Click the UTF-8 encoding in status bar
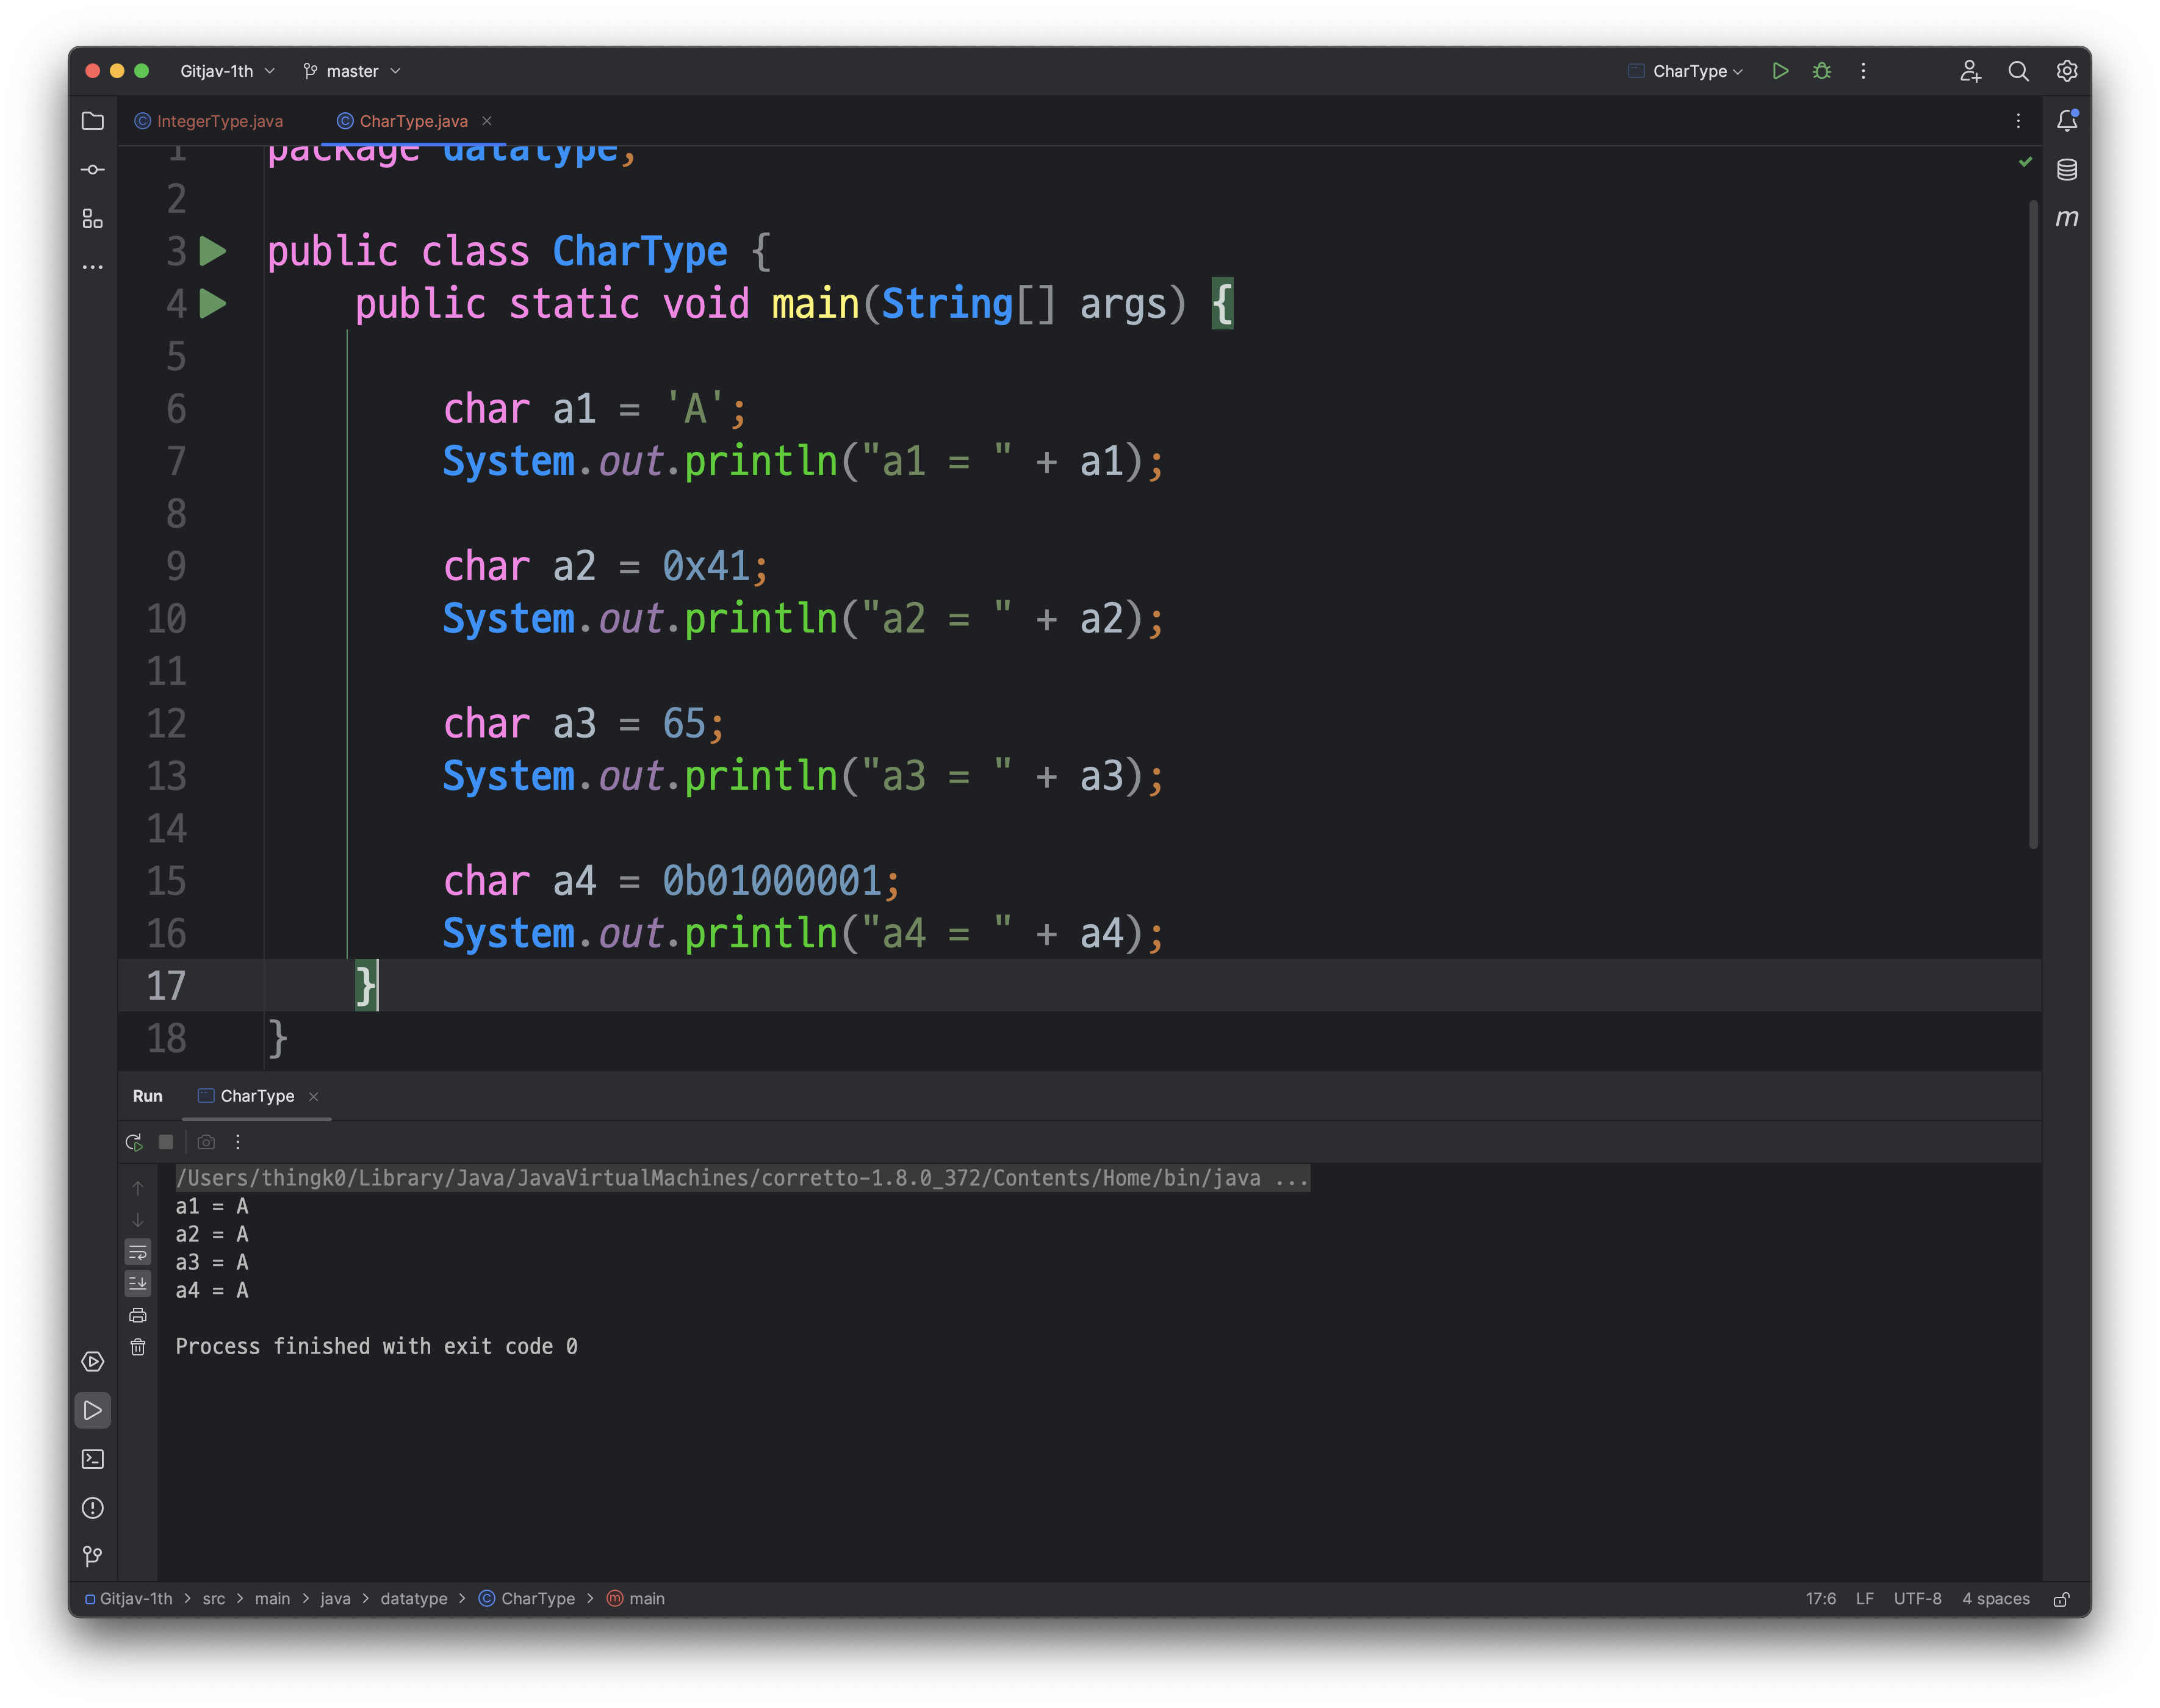The image size is (2160, 1708). (1916, 1599)
